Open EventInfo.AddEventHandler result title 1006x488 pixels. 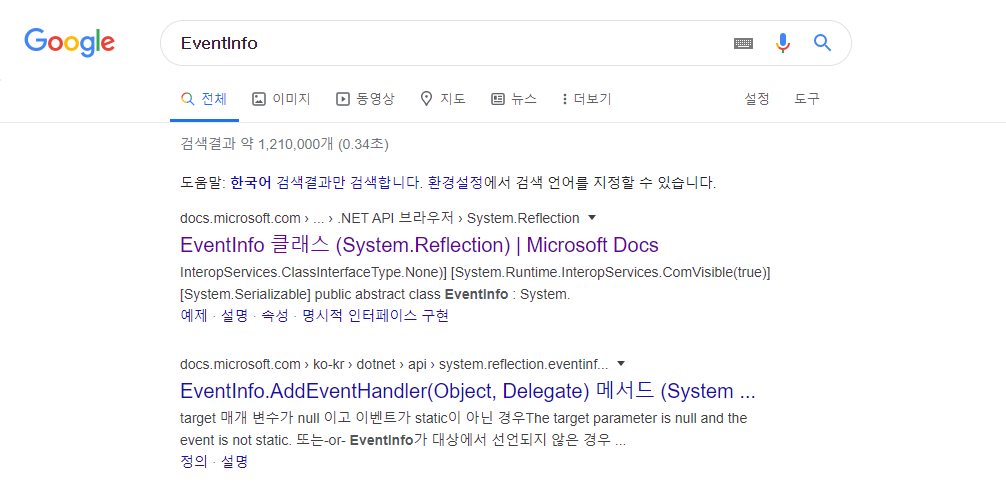[468, 391]
